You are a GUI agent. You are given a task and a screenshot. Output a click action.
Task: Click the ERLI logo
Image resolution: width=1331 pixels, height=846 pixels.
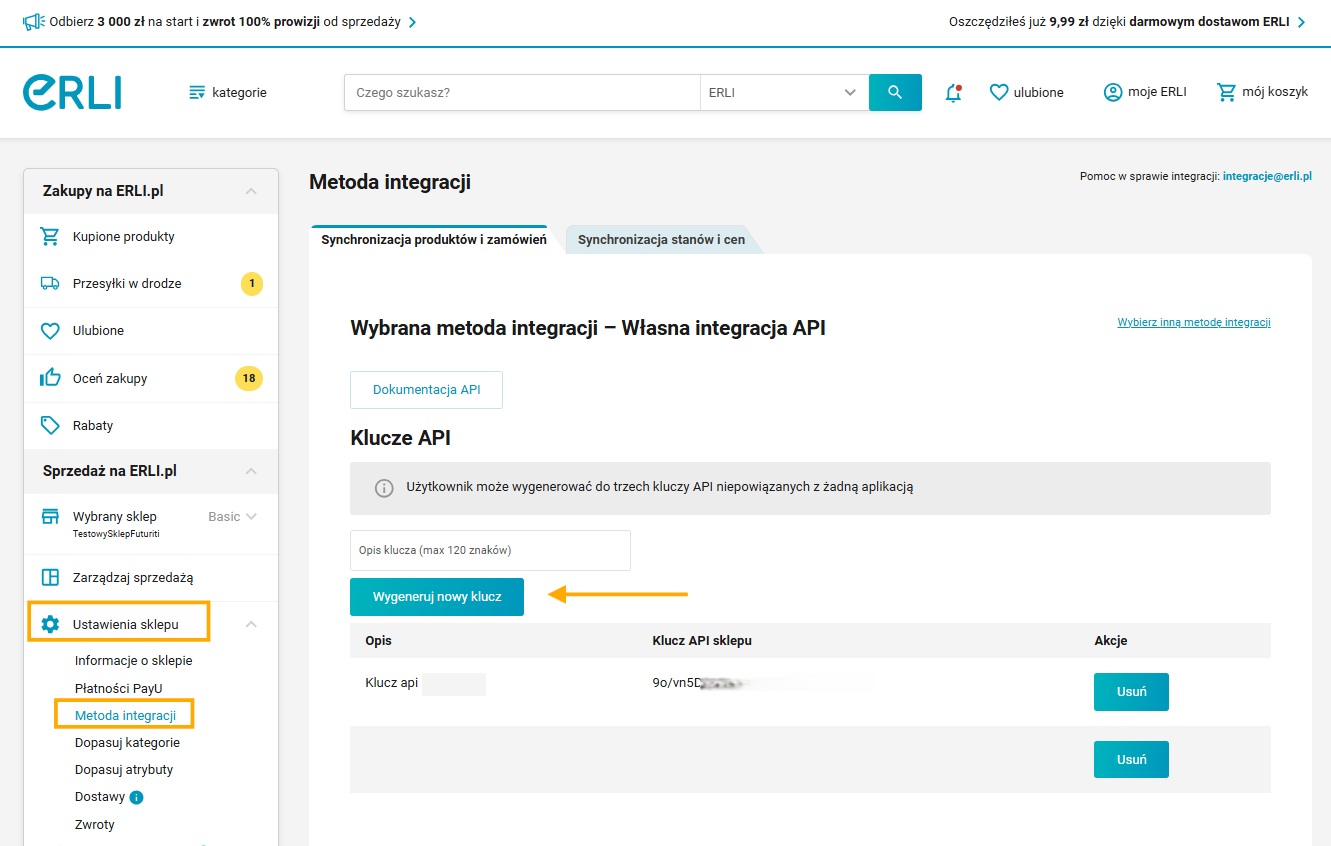[72, 92]
